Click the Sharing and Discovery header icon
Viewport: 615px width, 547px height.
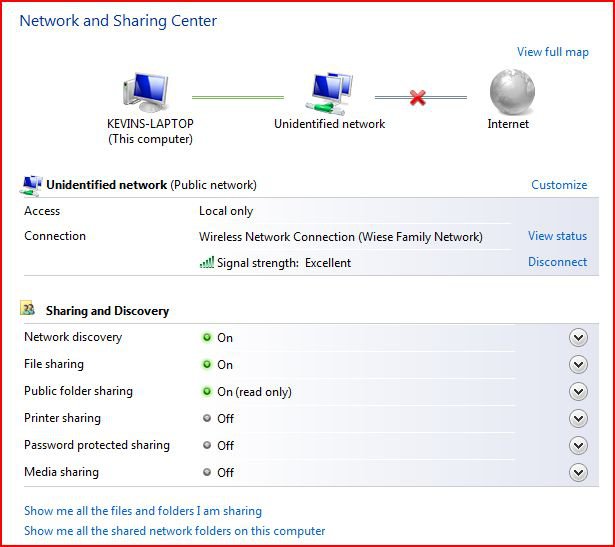click(x=31, y=311)
